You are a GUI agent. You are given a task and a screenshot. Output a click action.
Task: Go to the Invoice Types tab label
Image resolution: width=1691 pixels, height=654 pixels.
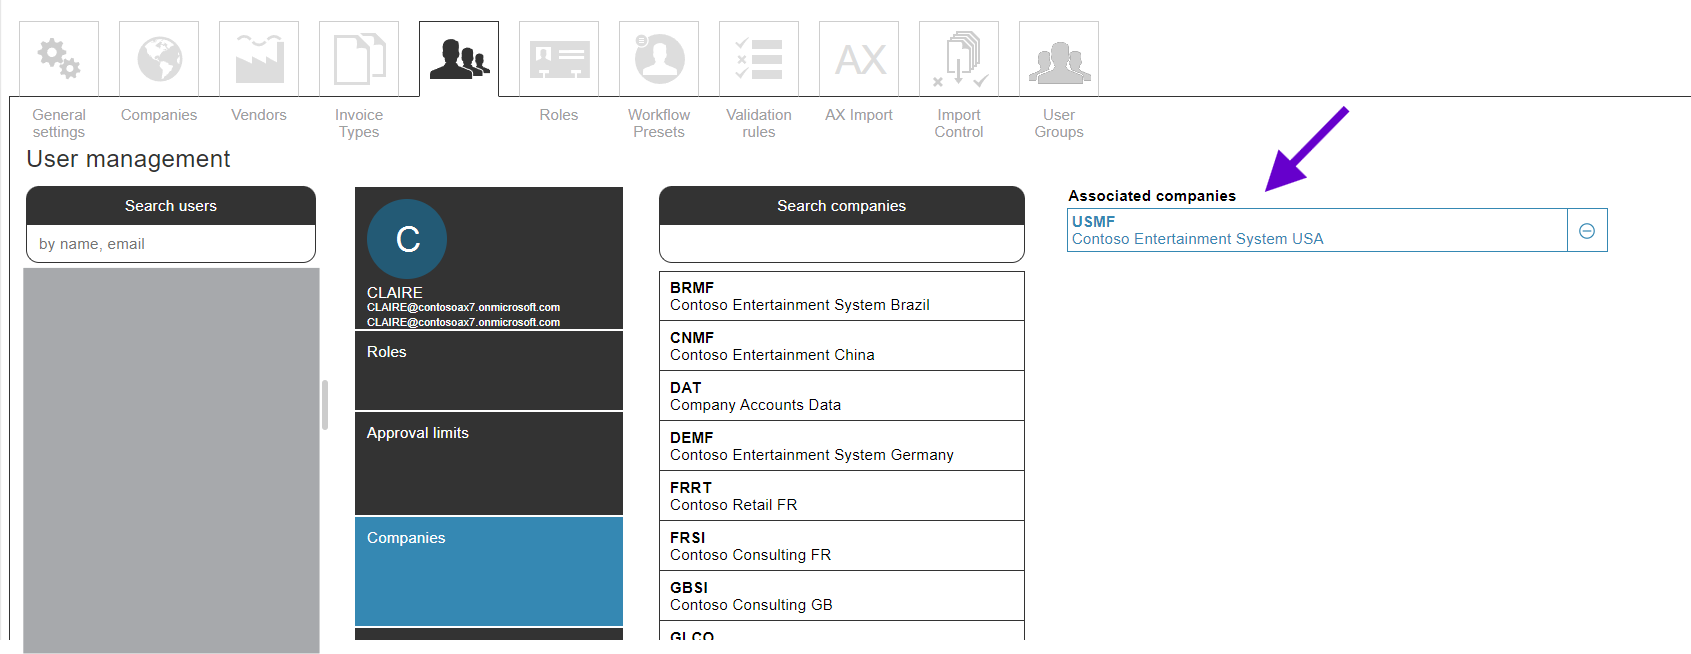click(359, 123)
